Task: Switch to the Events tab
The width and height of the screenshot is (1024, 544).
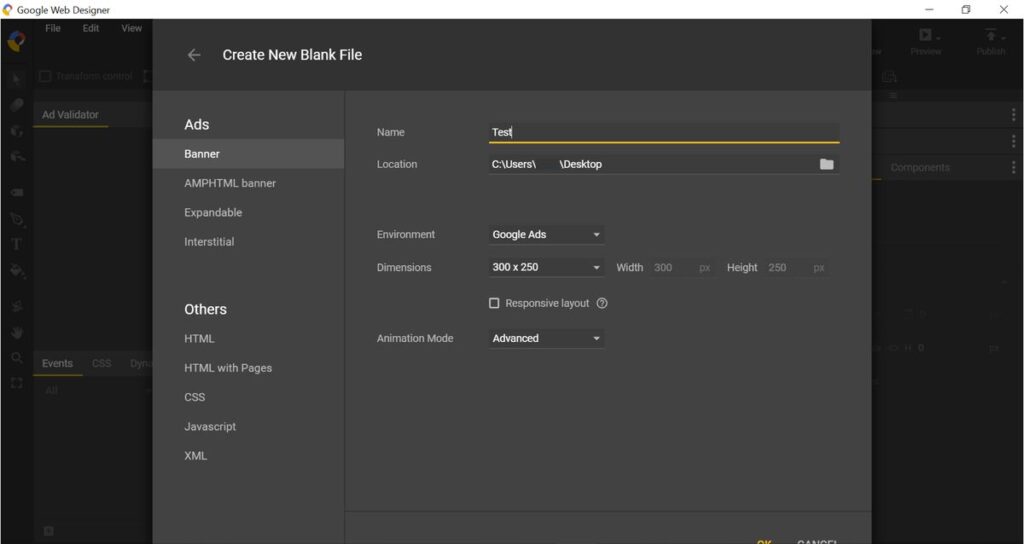Action: (57, 364)
